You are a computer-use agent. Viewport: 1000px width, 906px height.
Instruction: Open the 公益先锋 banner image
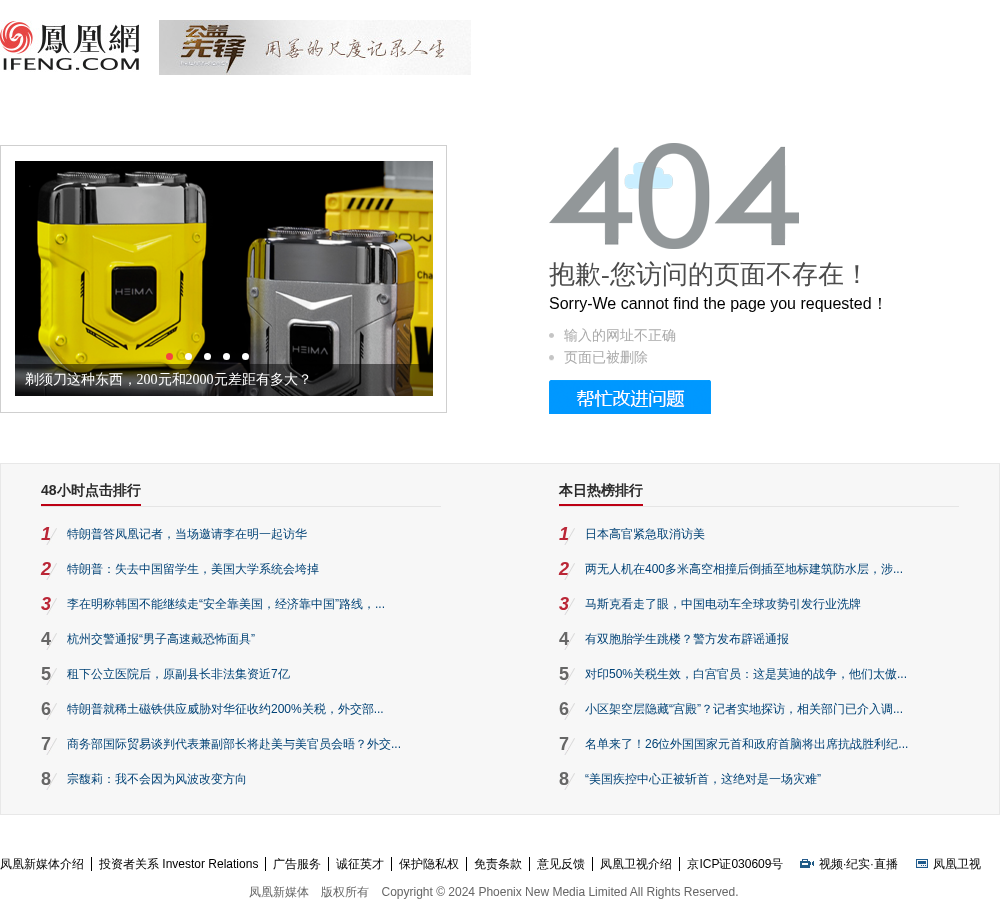pyautogui.click(x=314, y=47)
